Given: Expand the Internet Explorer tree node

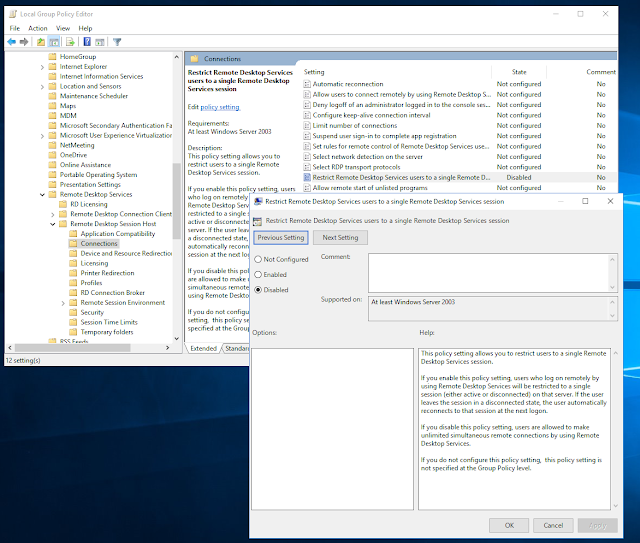Looking at the screenshot, I should pos(42,67).
